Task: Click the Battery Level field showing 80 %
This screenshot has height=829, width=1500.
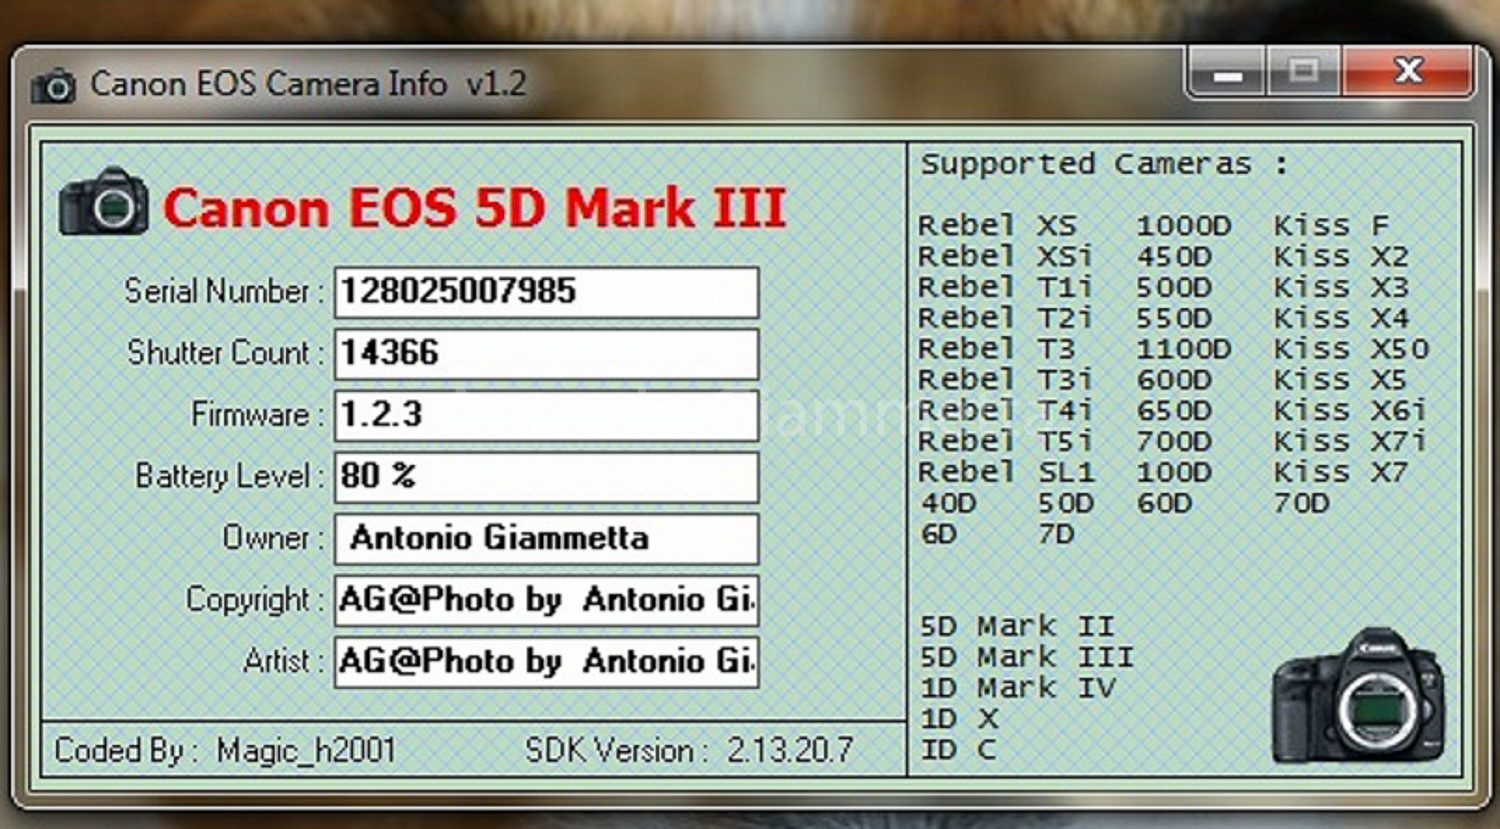Action: pos(545,476)
